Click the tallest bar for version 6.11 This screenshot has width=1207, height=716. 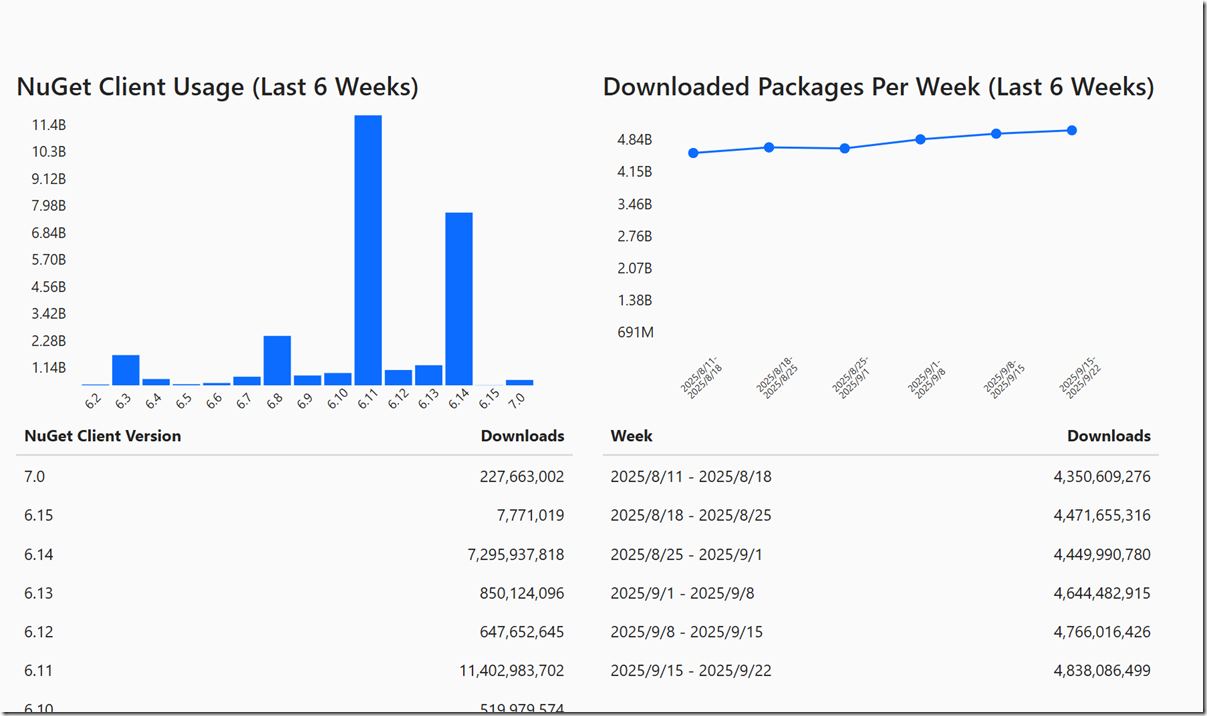(x=368, y=250)
